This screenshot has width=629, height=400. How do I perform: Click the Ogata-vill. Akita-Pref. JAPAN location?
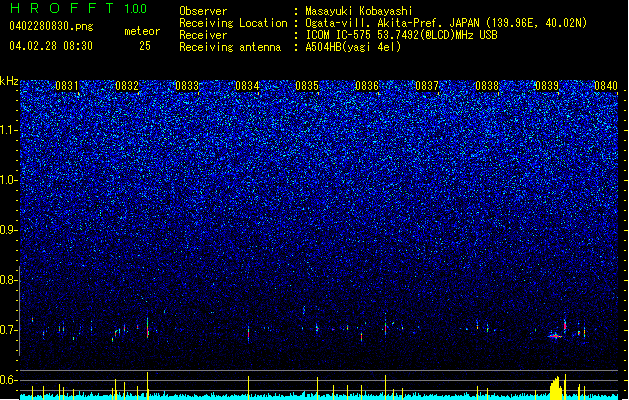(446, 23)
